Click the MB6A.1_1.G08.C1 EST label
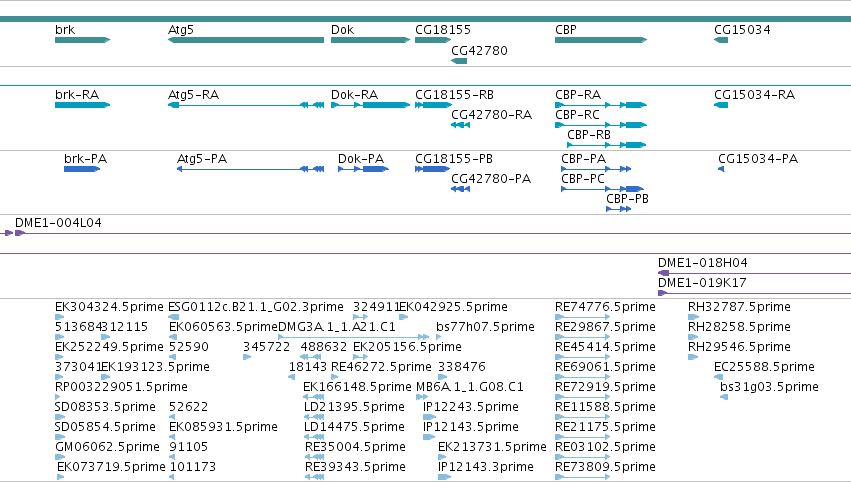The width and height of the screenshot is (851, 482). click(469, 387)
